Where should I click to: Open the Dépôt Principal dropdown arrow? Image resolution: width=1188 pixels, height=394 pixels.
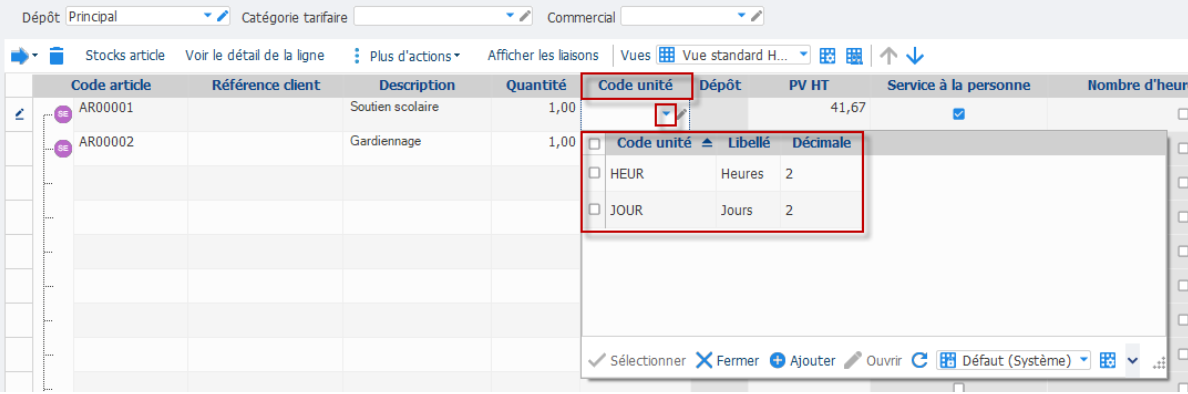click(208, 16)
